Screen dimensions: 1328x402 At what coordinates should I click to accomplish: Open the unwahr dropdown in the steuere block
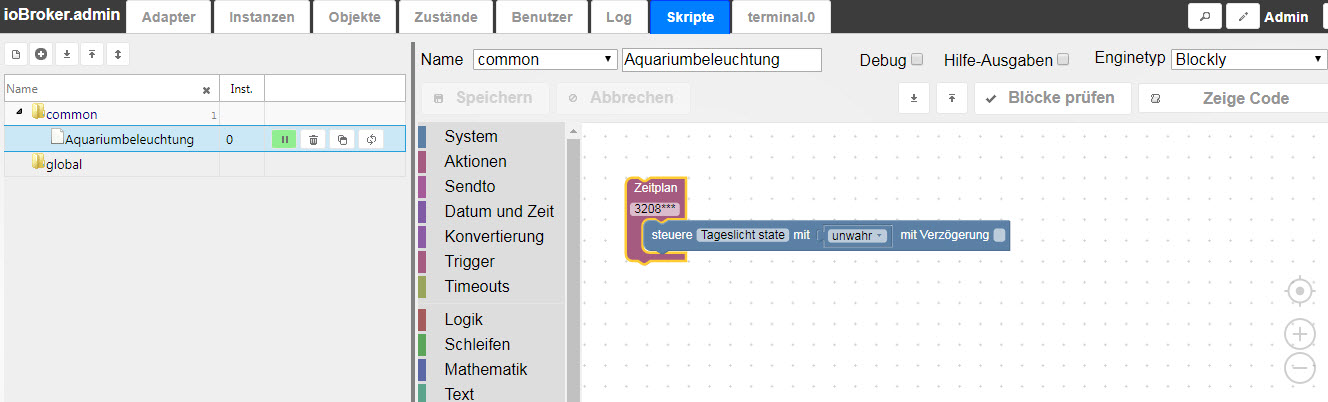coord(857,236)
